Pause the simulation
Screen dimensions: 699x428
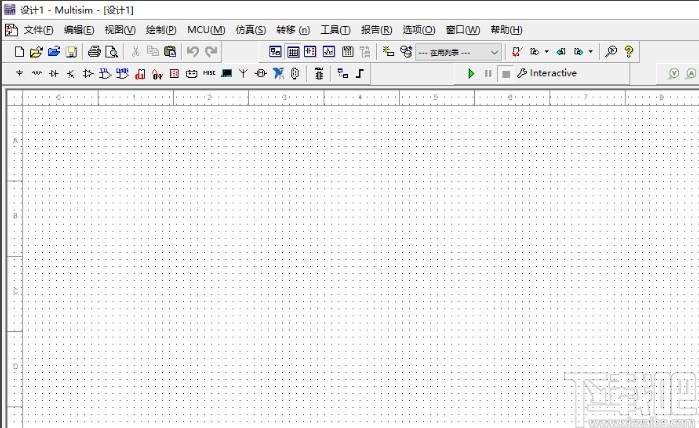point(488,74)
